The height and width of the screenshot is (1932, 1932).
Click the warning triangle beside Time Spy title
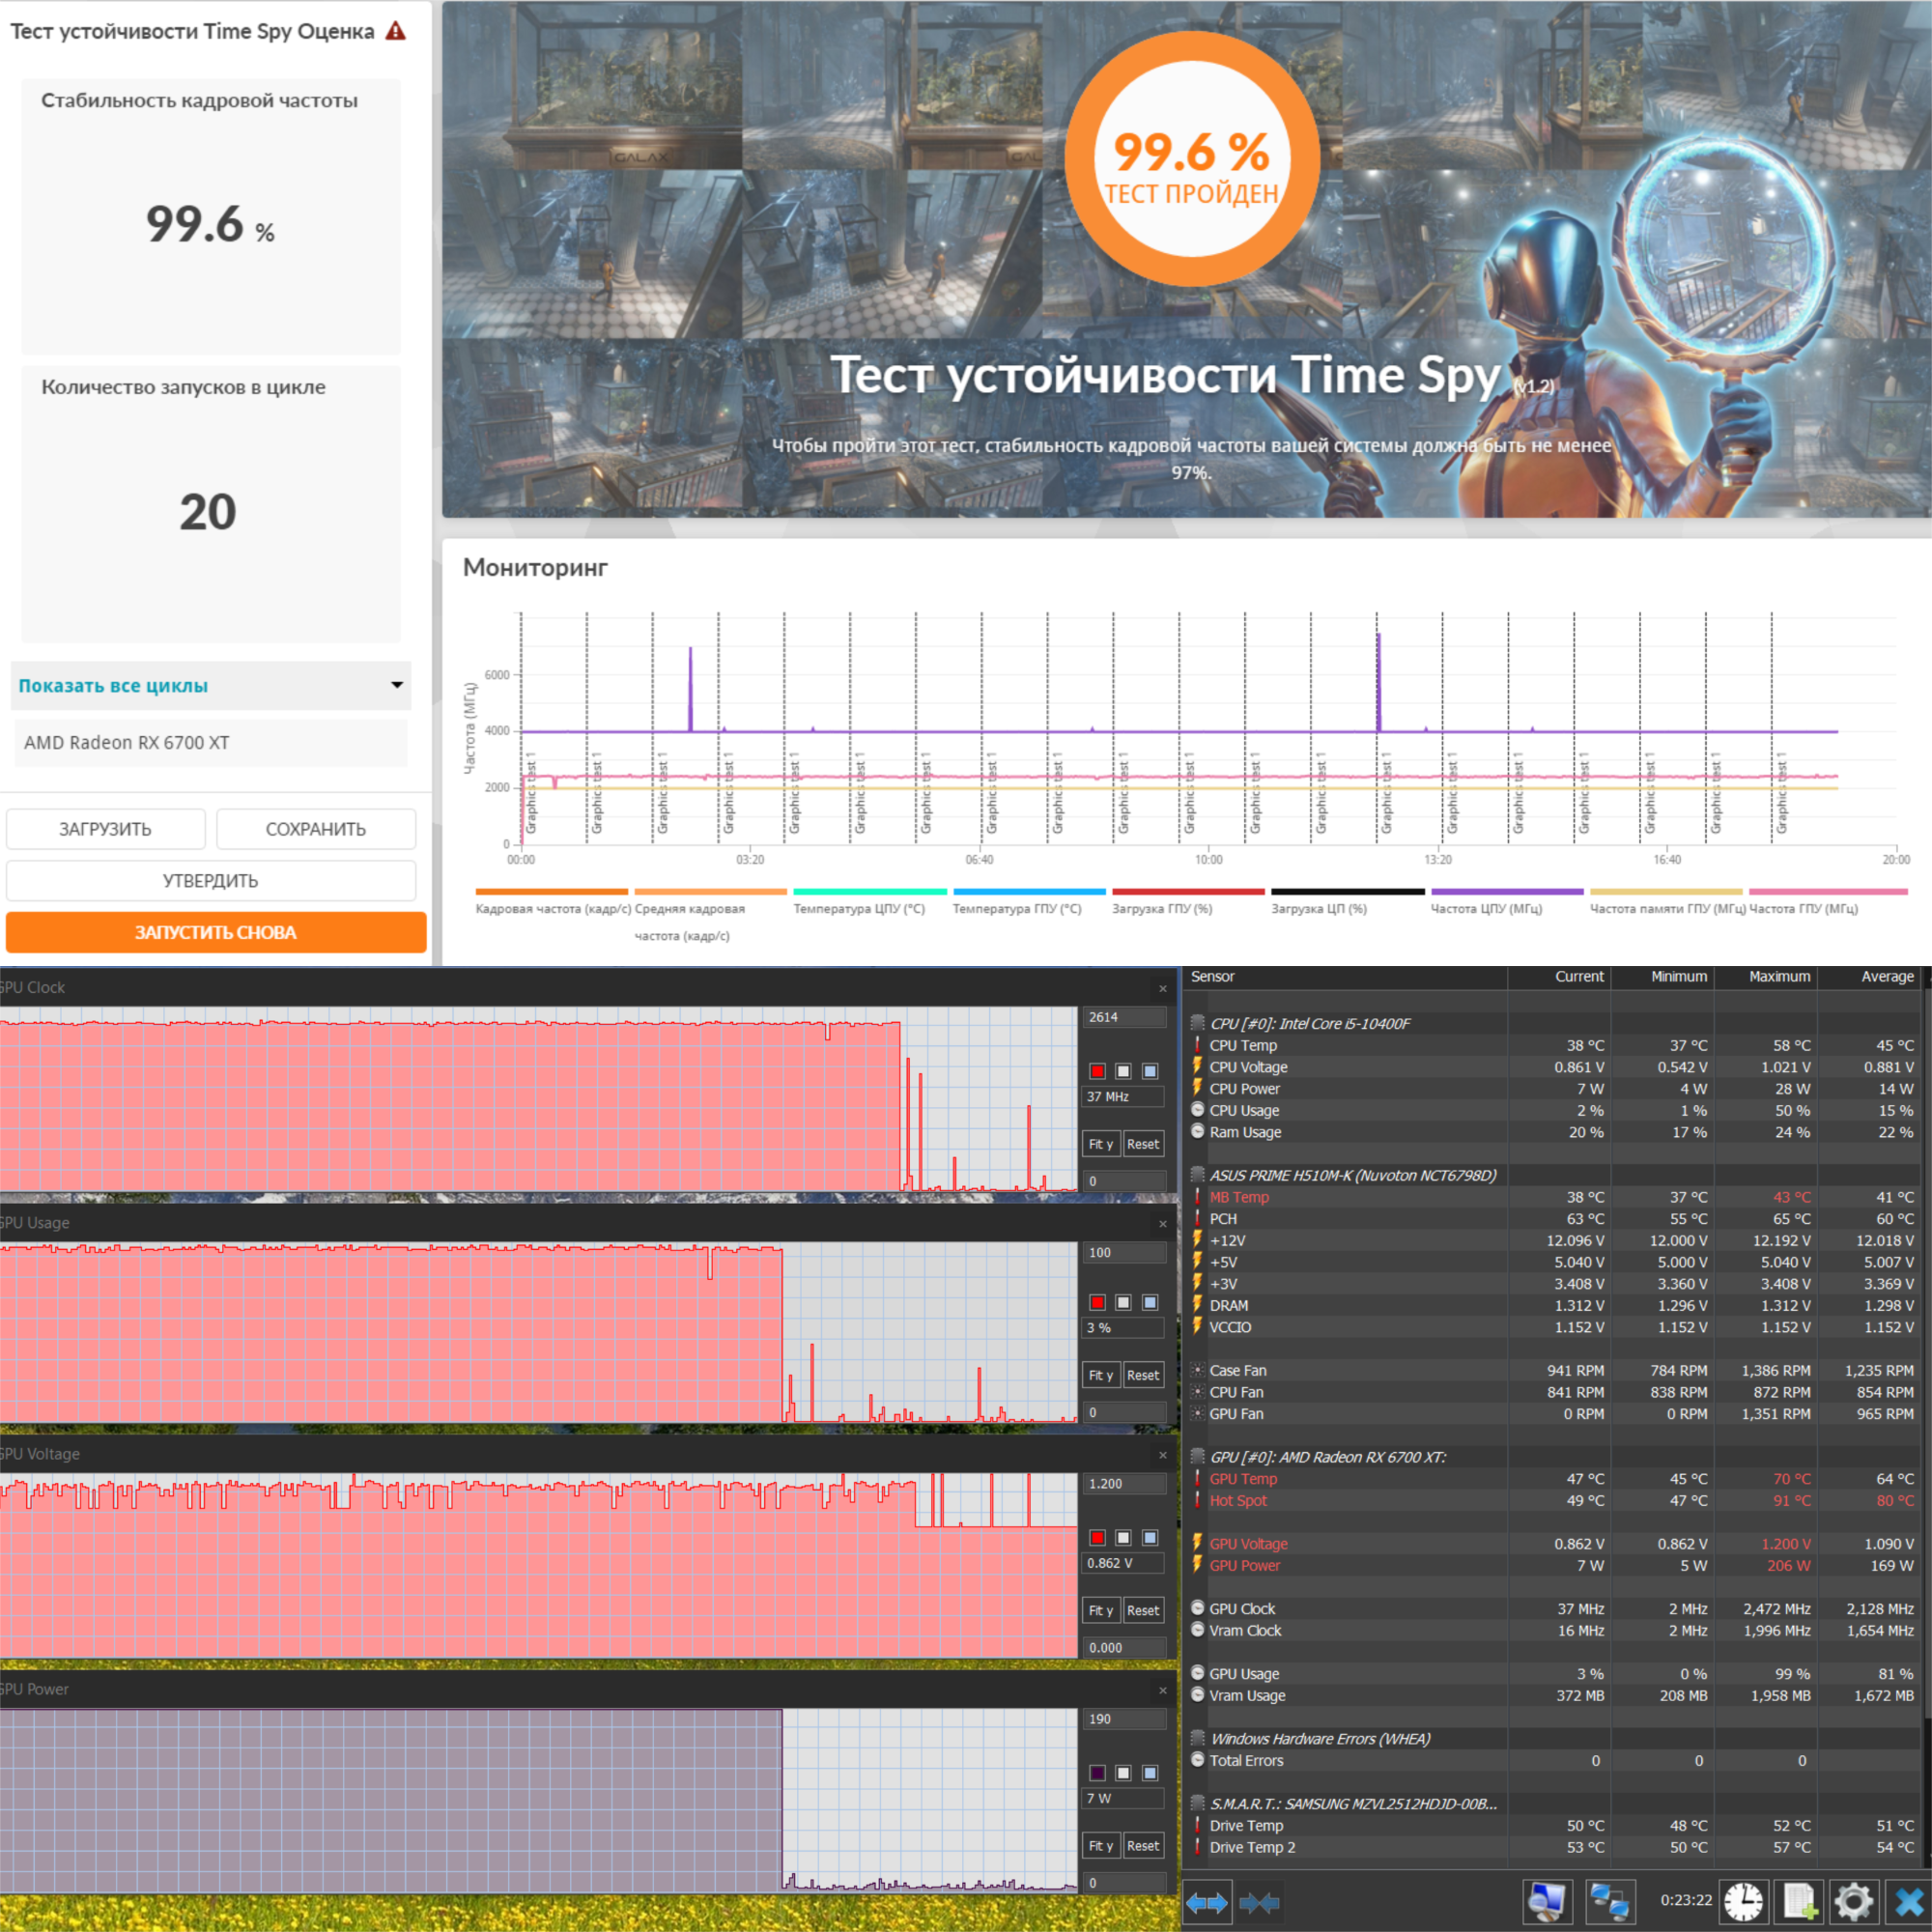[x=396, y=31]
